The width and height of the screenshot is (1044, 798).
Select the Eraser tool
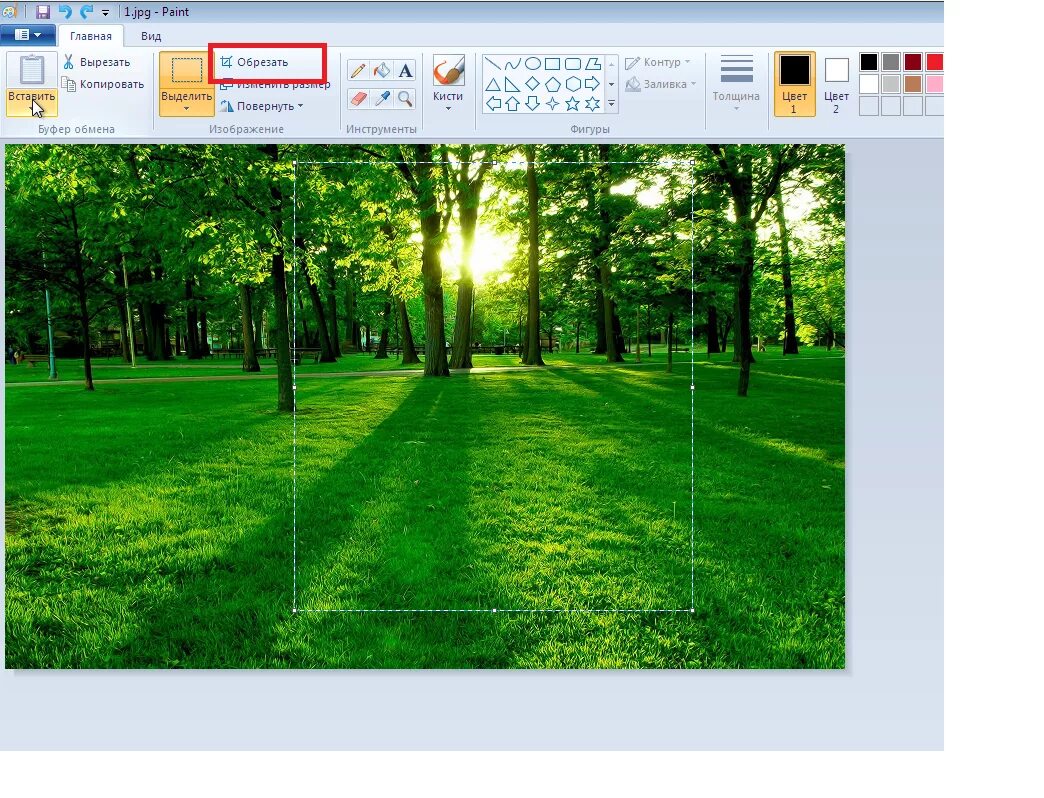358,99
